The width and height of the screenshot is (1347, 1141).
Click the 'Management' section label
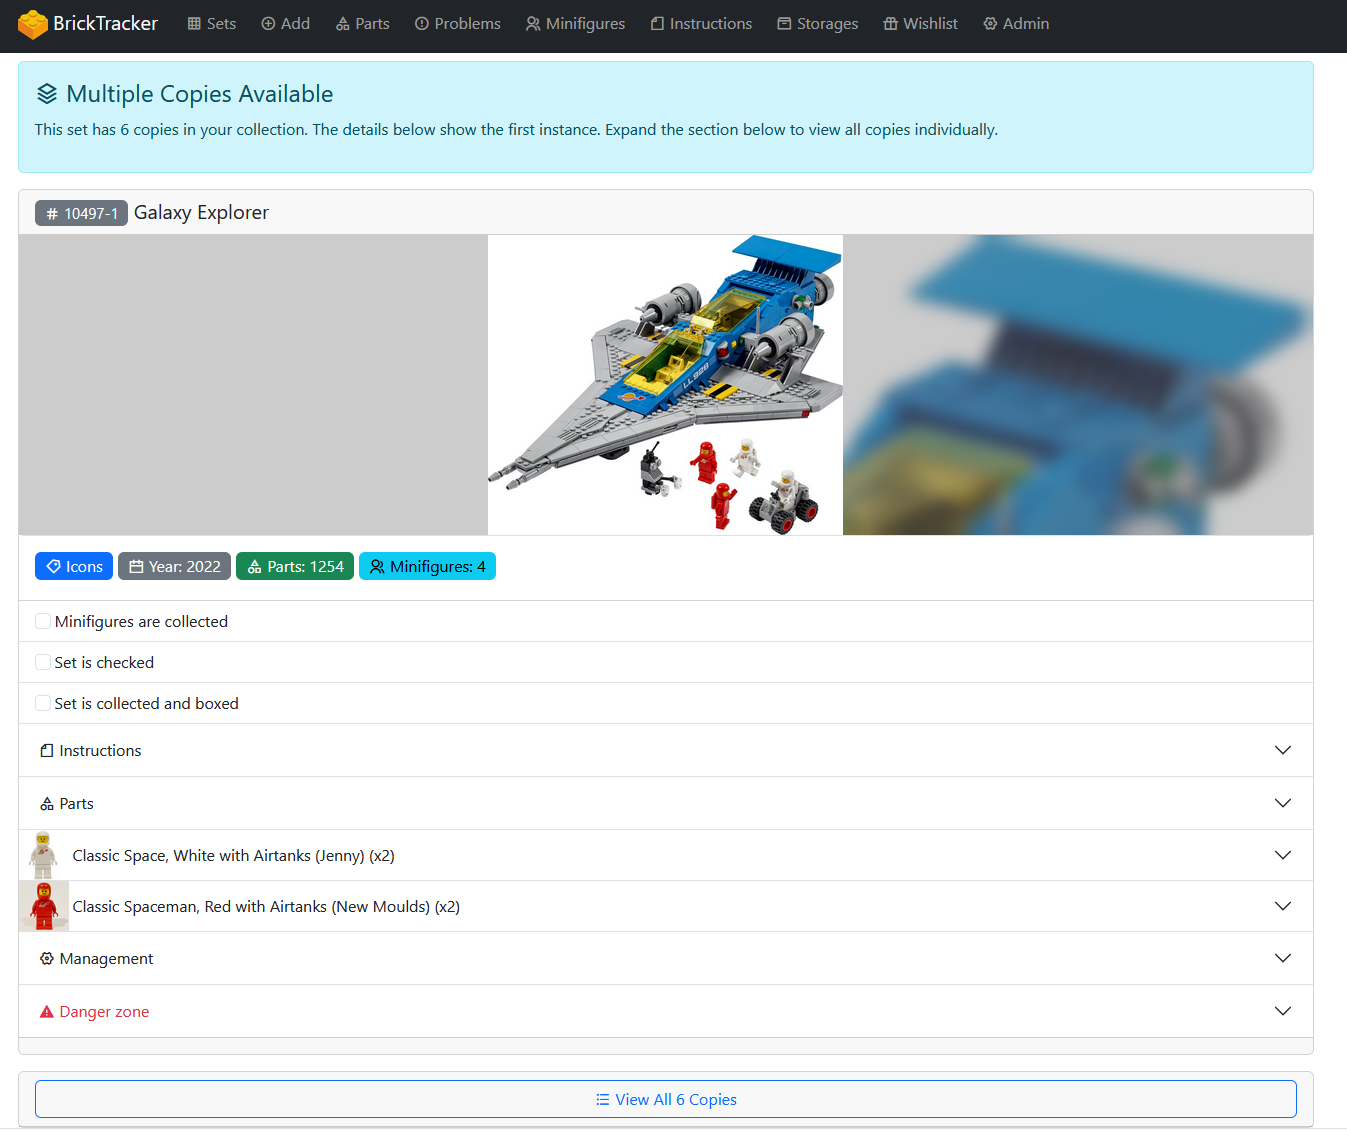coord(106,959)
